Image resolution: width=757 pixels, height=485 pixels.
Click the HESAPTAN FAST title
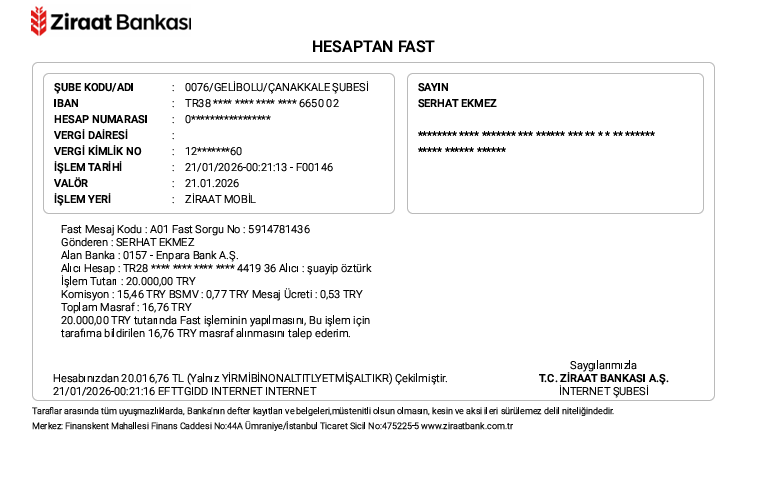tap(373, 46)
